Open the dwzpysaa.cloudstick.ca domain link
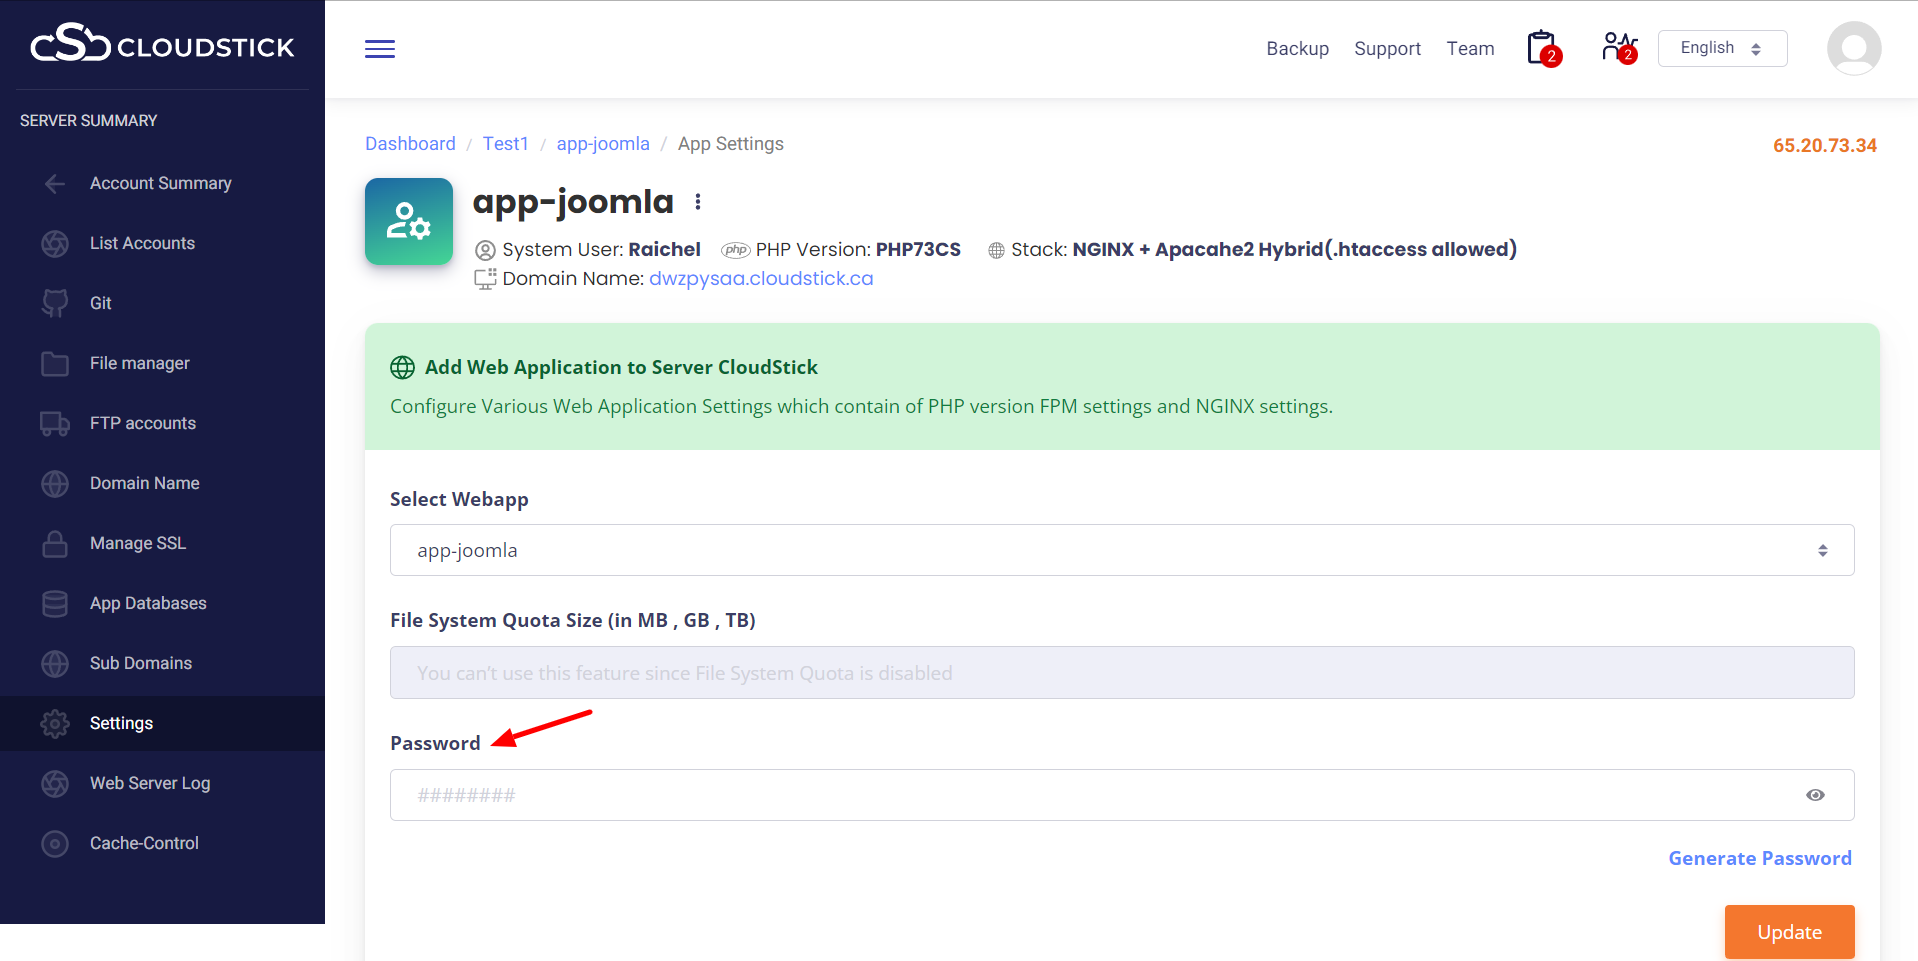The image size is (1918, 961). 761,279
